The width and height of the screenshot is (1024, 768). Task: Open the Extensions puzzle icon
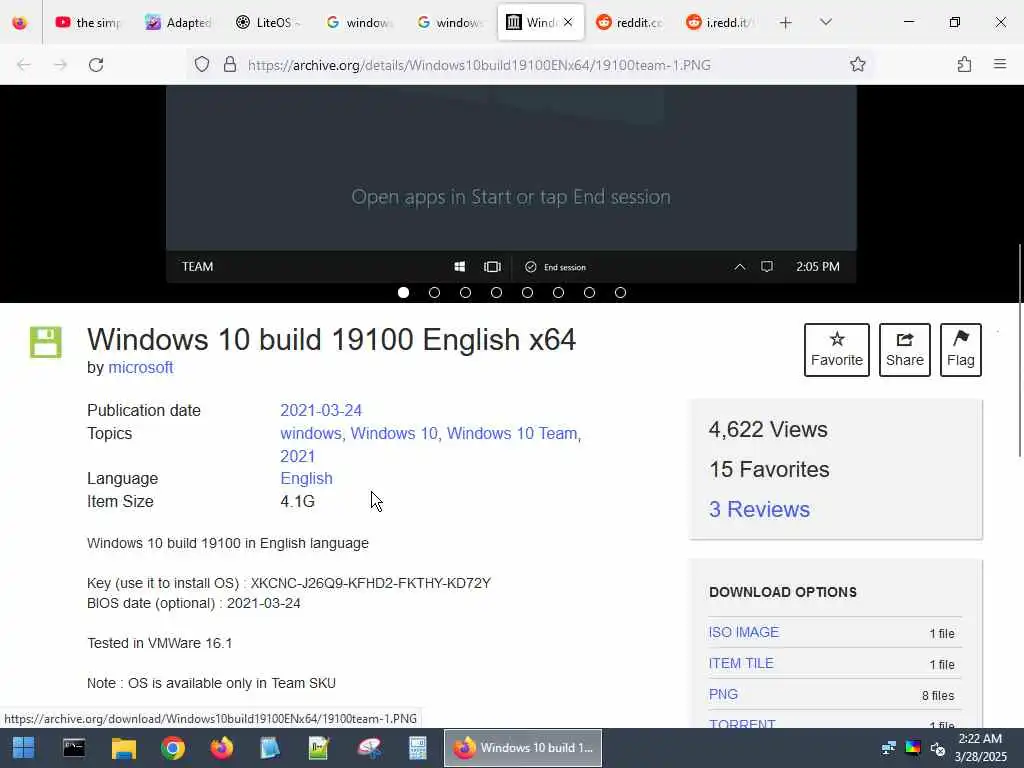[x=964, y=64]
